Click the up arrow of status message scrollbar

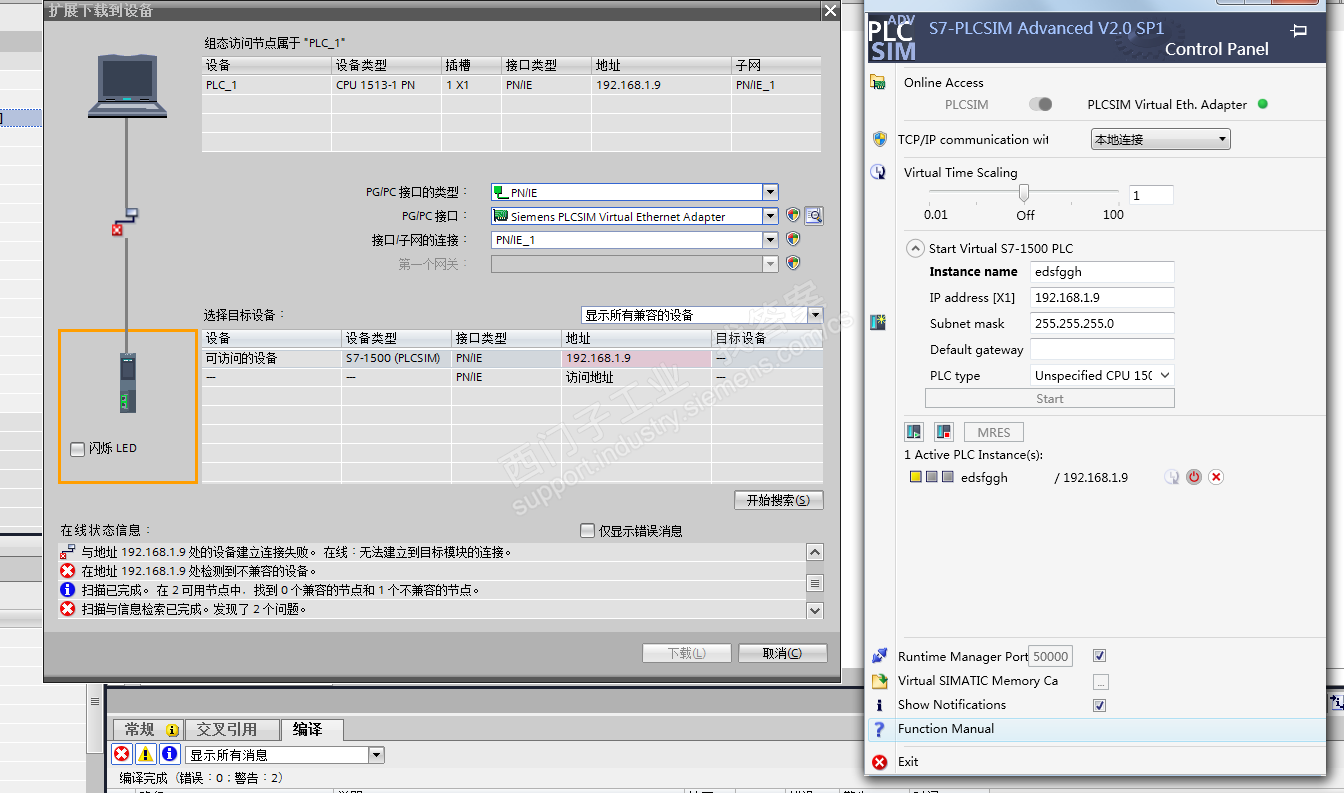815,552
